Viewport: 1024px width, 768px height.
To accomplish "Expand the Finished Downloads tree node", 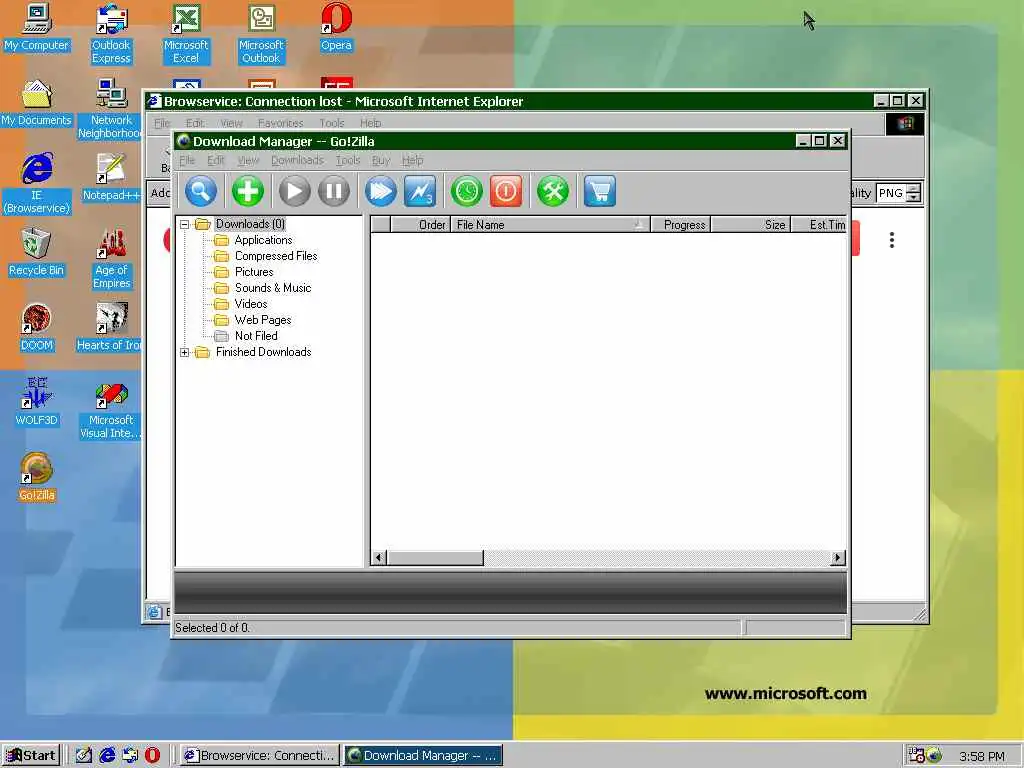I will click(185, 352).
